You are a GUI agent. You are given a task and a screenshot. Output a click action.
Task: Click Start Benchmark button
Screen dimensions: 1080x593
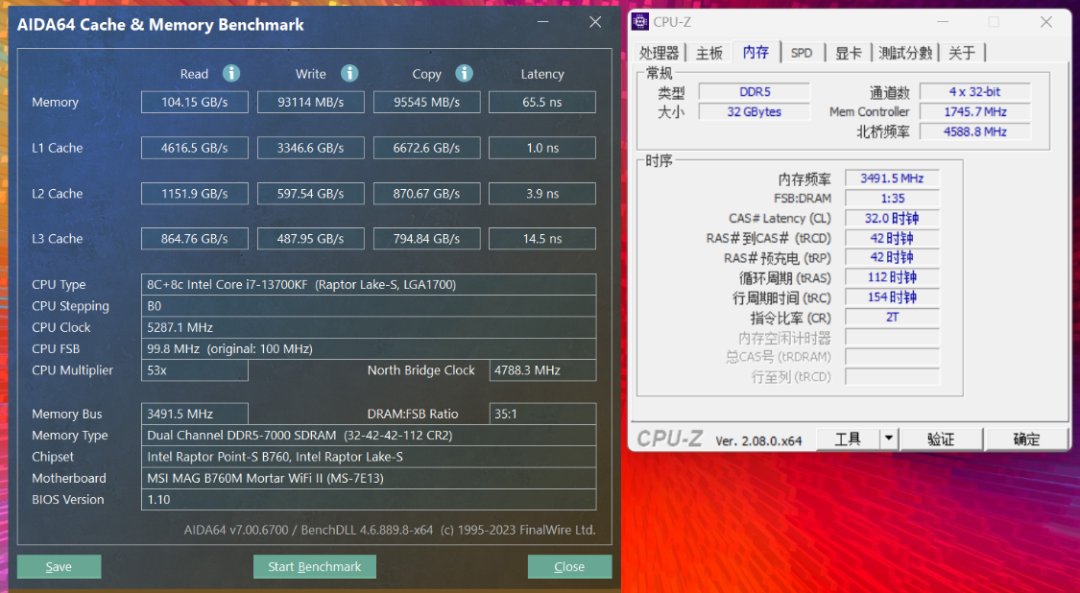click(315, 567)
